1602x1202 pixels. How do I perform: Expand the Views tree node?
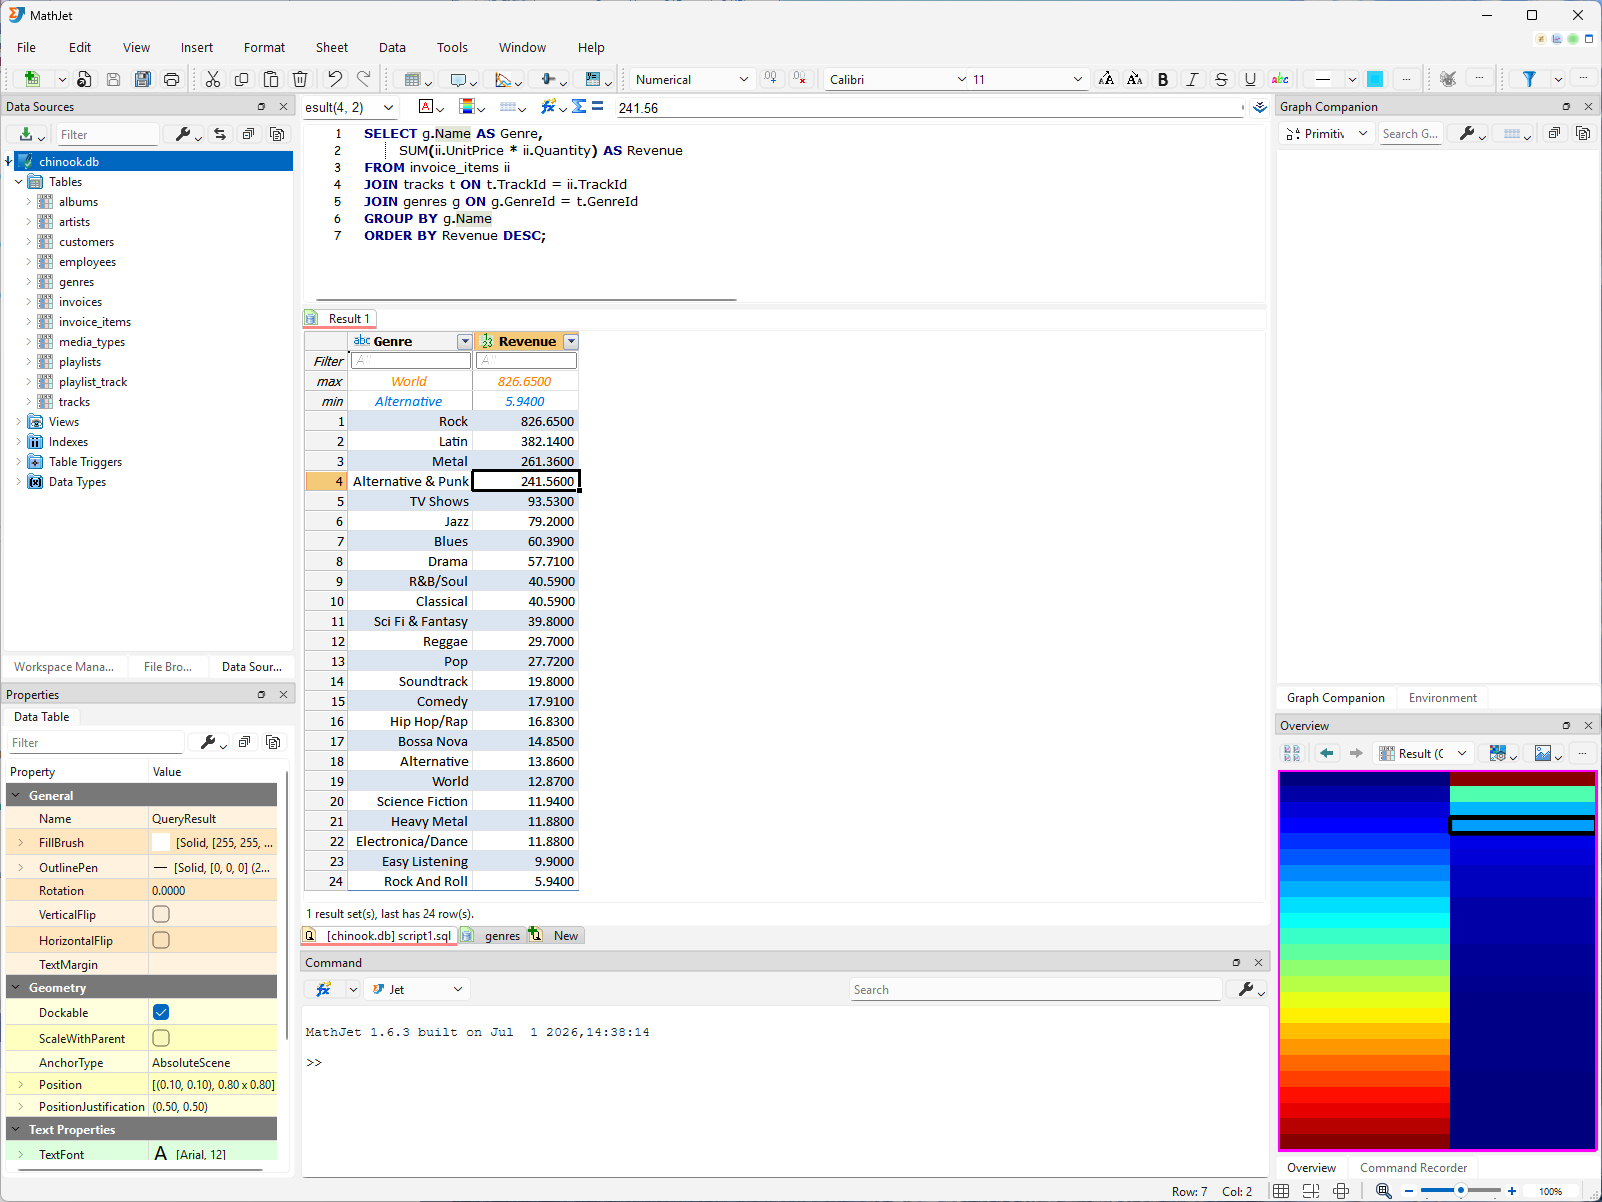(x=18, y=422)
